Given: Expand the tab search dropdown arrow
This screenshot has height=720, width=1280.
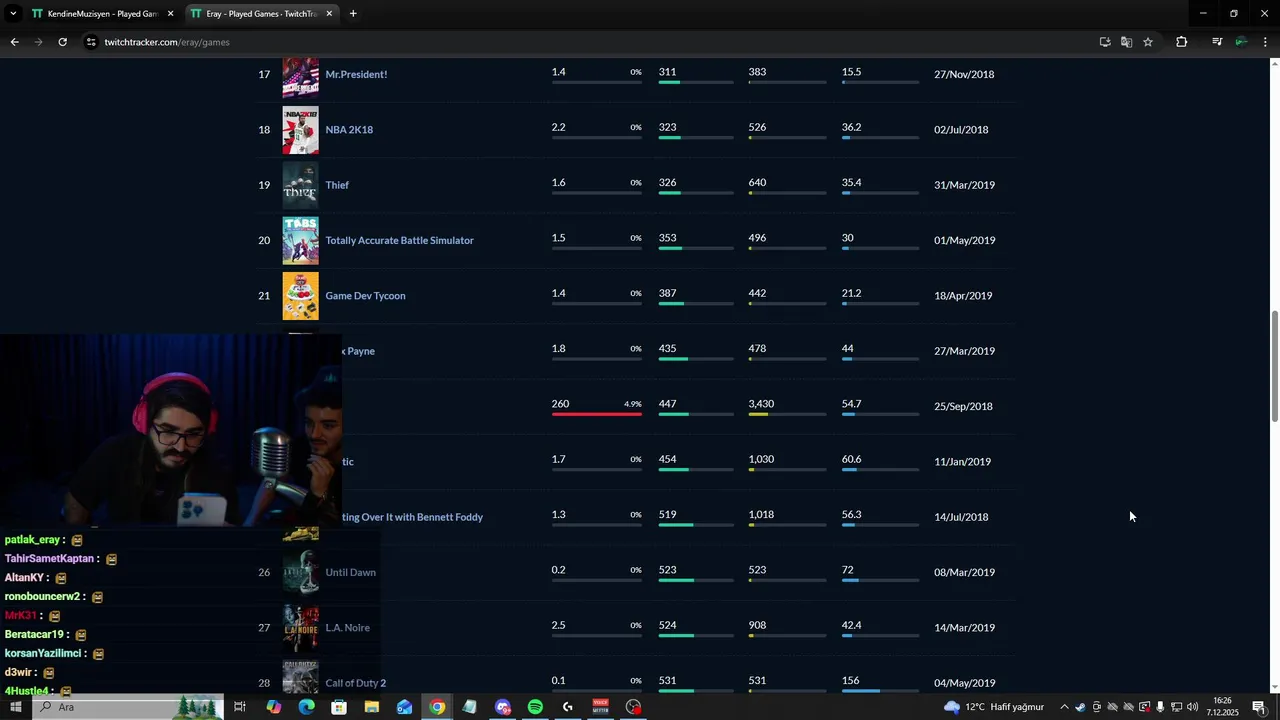Looking at the screenshot, I should pyautogui.click(x=13, y=14).
